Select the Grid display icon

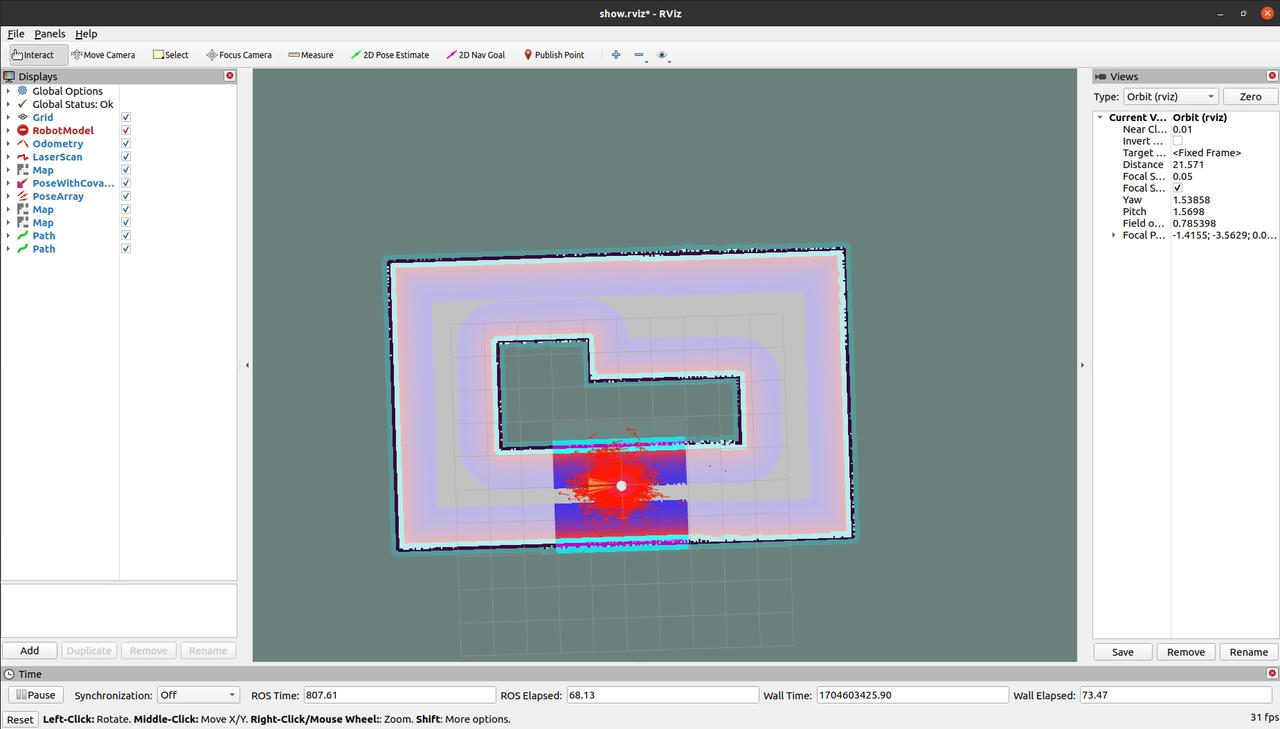pos(23,117)
